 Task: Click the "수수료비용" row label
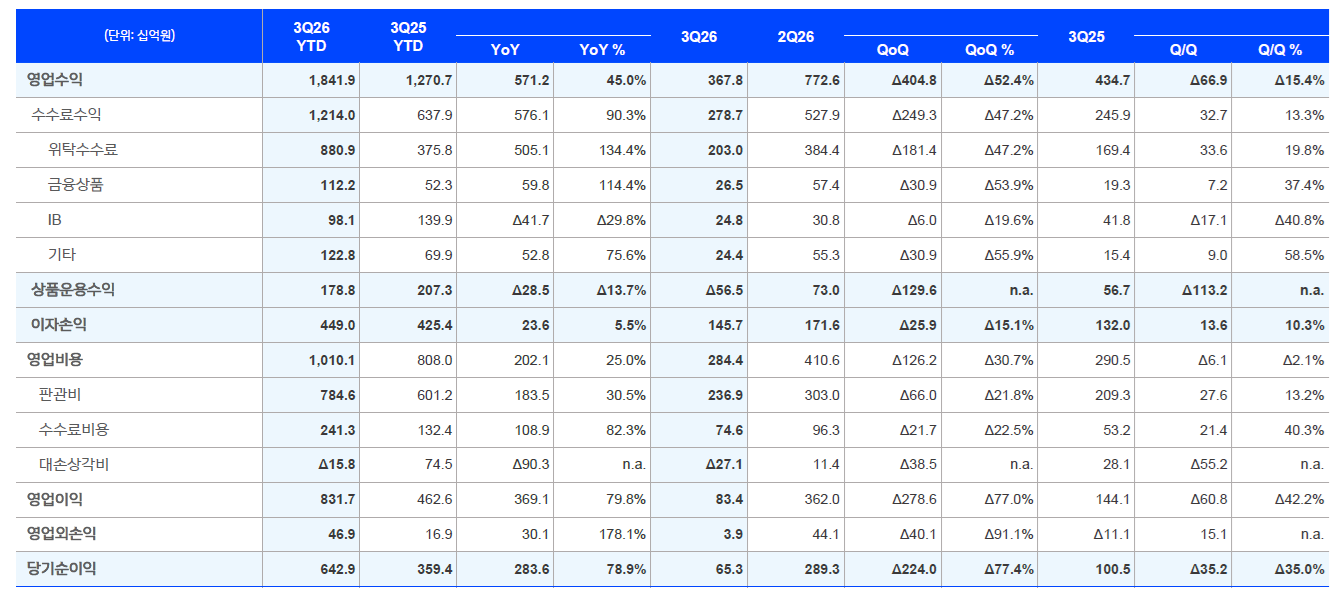pos(74,430)
